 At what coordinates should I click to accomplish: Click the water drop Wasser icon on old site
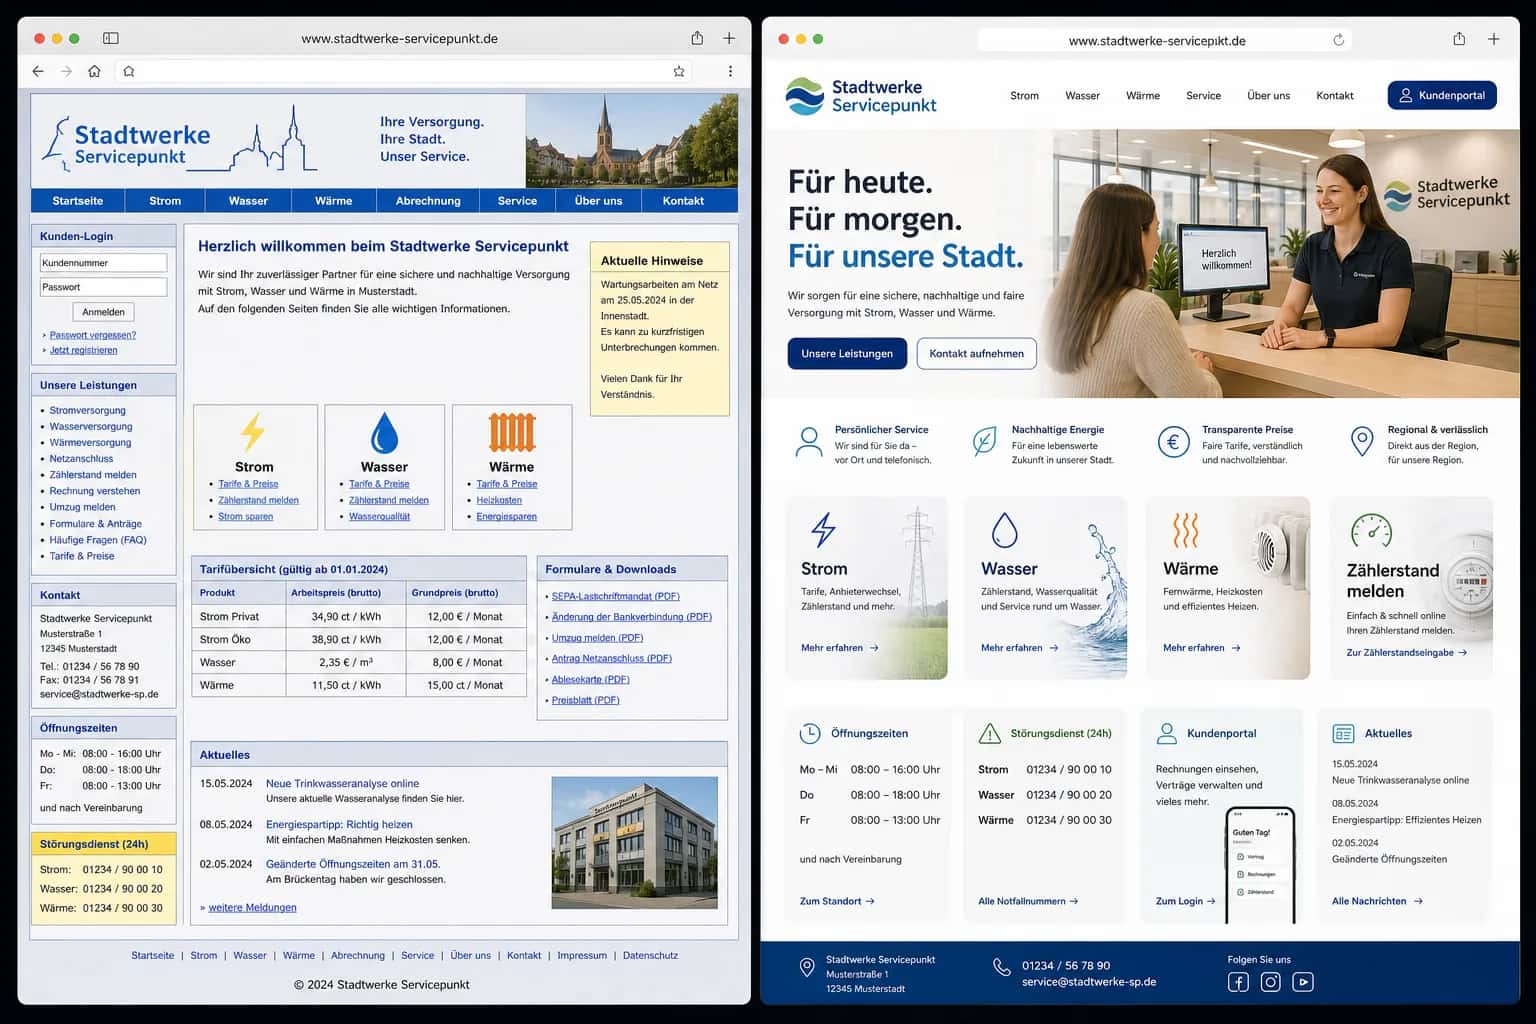coord(384,432)
